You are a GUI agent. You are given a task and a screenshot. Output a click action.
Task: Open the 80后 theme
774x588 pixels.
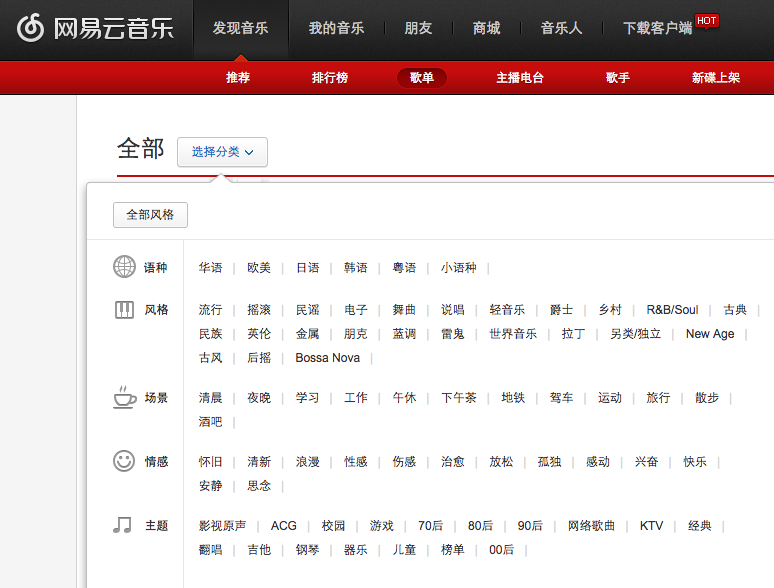pos(480,526)
